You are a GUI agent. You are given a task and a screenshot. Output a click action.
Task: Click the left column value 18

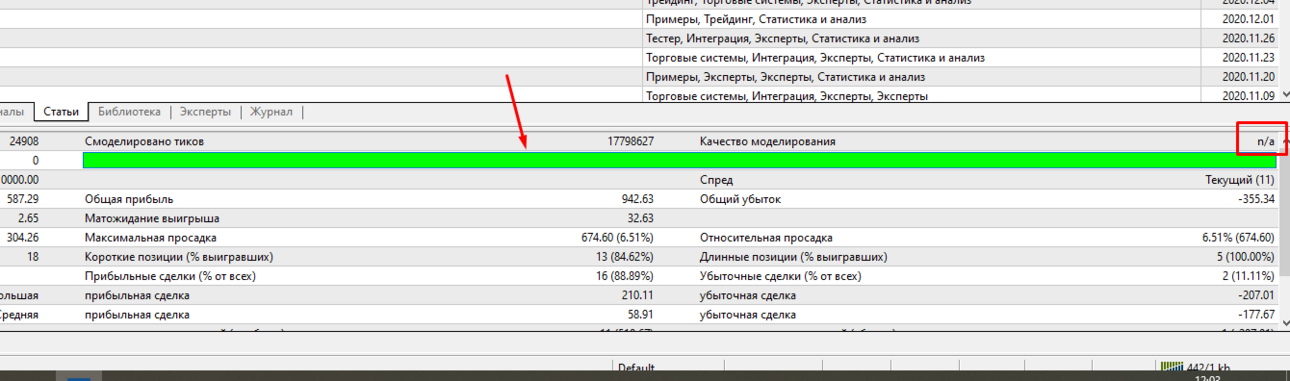33,257
